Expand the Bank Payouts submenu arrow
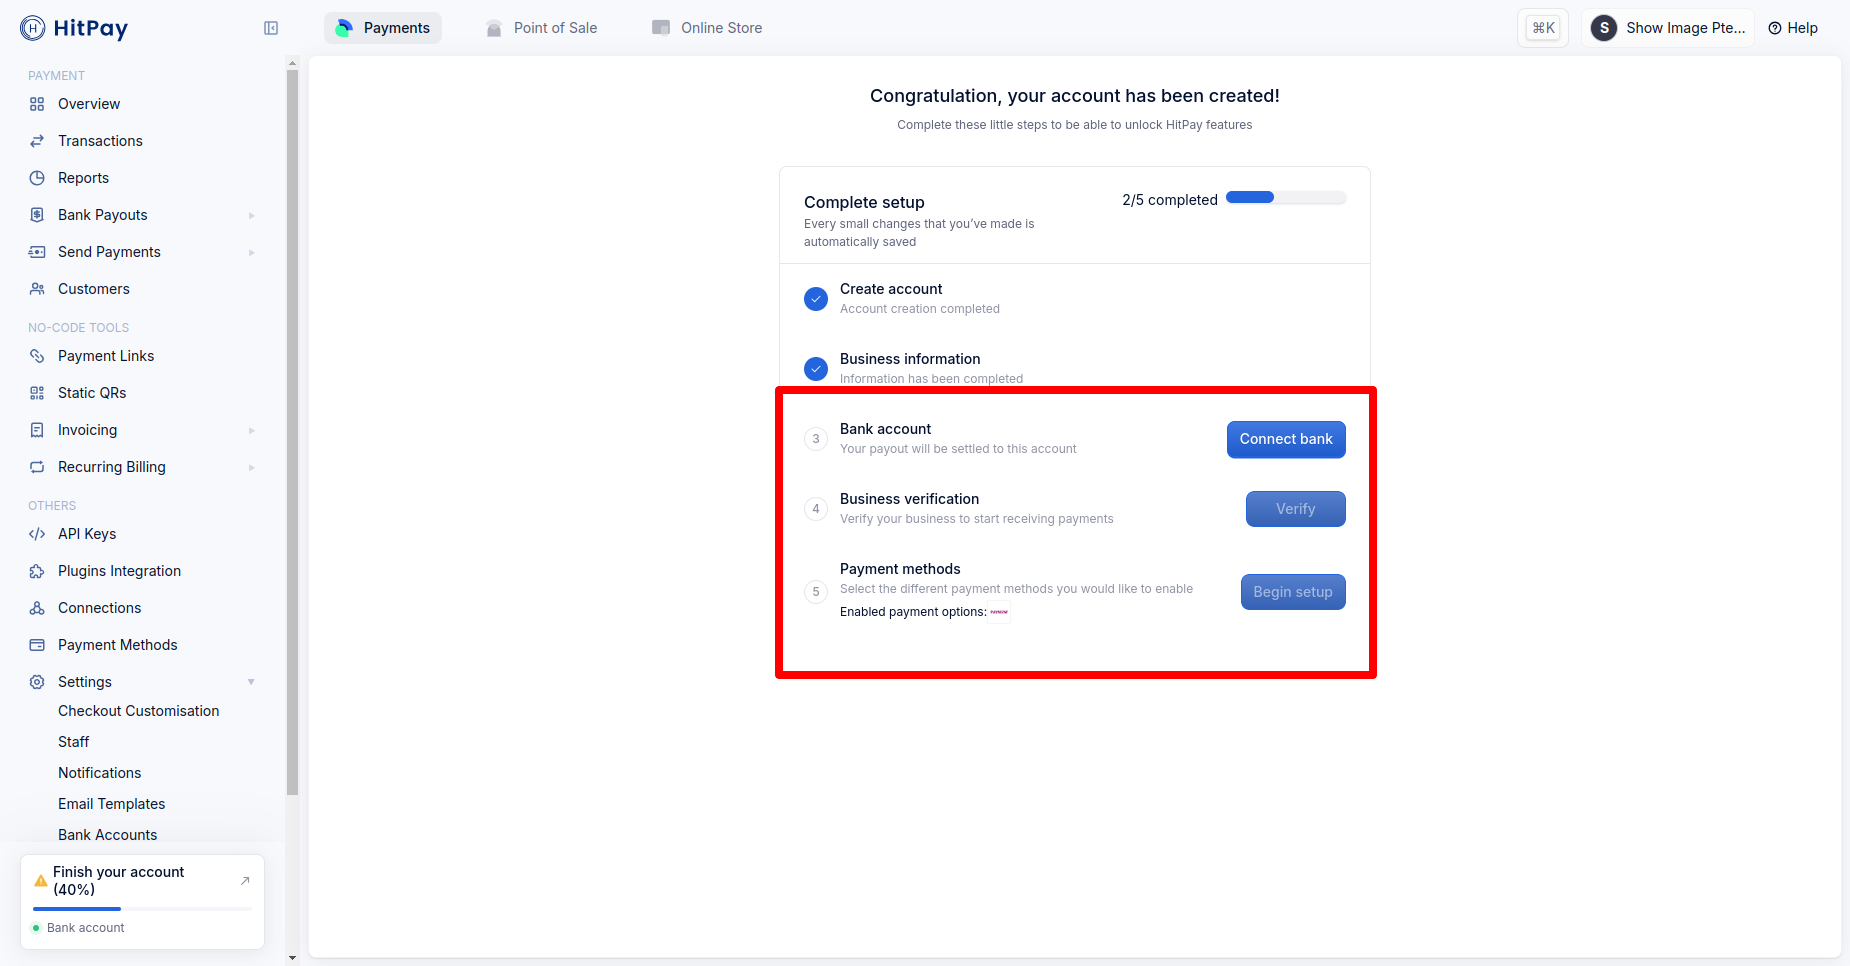Screen dimensions: 1850x966 click(251, 215)
